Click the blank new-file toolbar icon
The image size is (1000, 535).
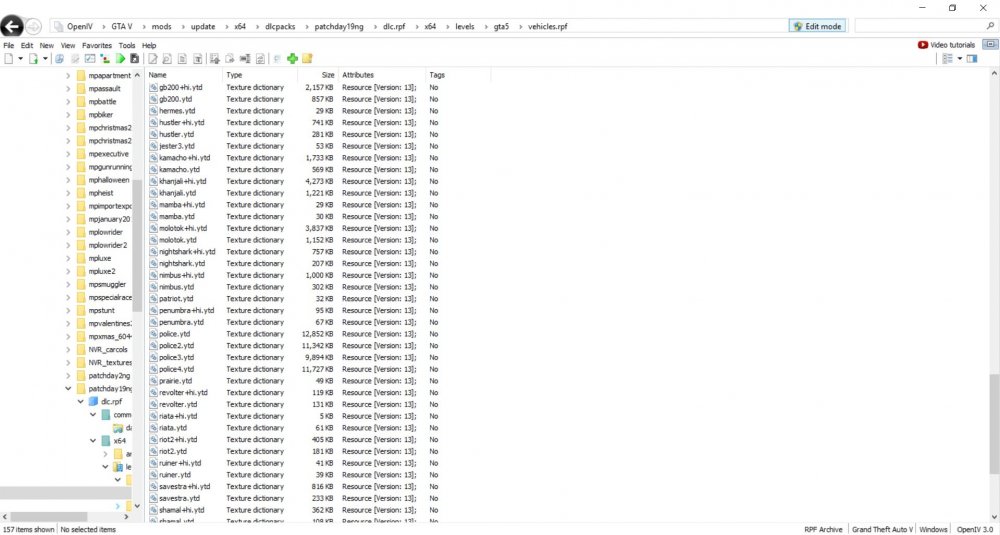pos(8,59)
